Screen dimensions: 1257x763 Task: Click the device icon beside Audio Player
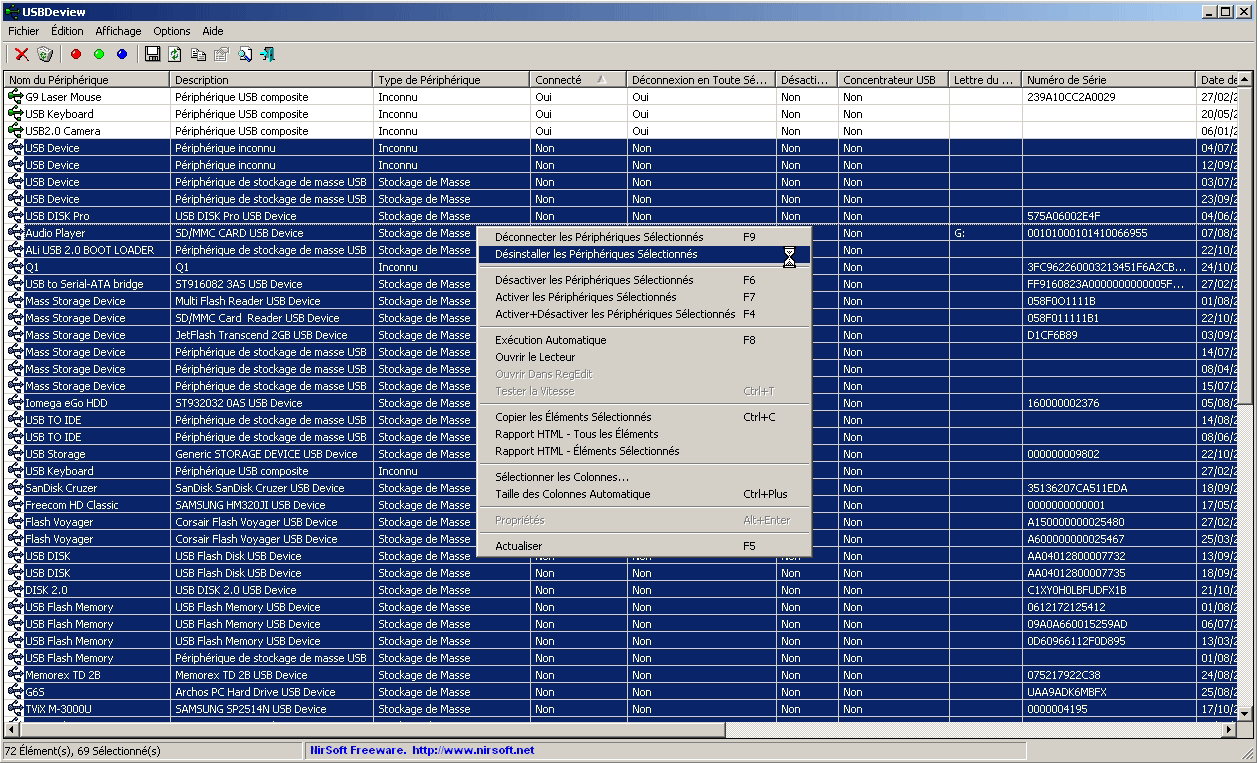(x=15, y=233)
